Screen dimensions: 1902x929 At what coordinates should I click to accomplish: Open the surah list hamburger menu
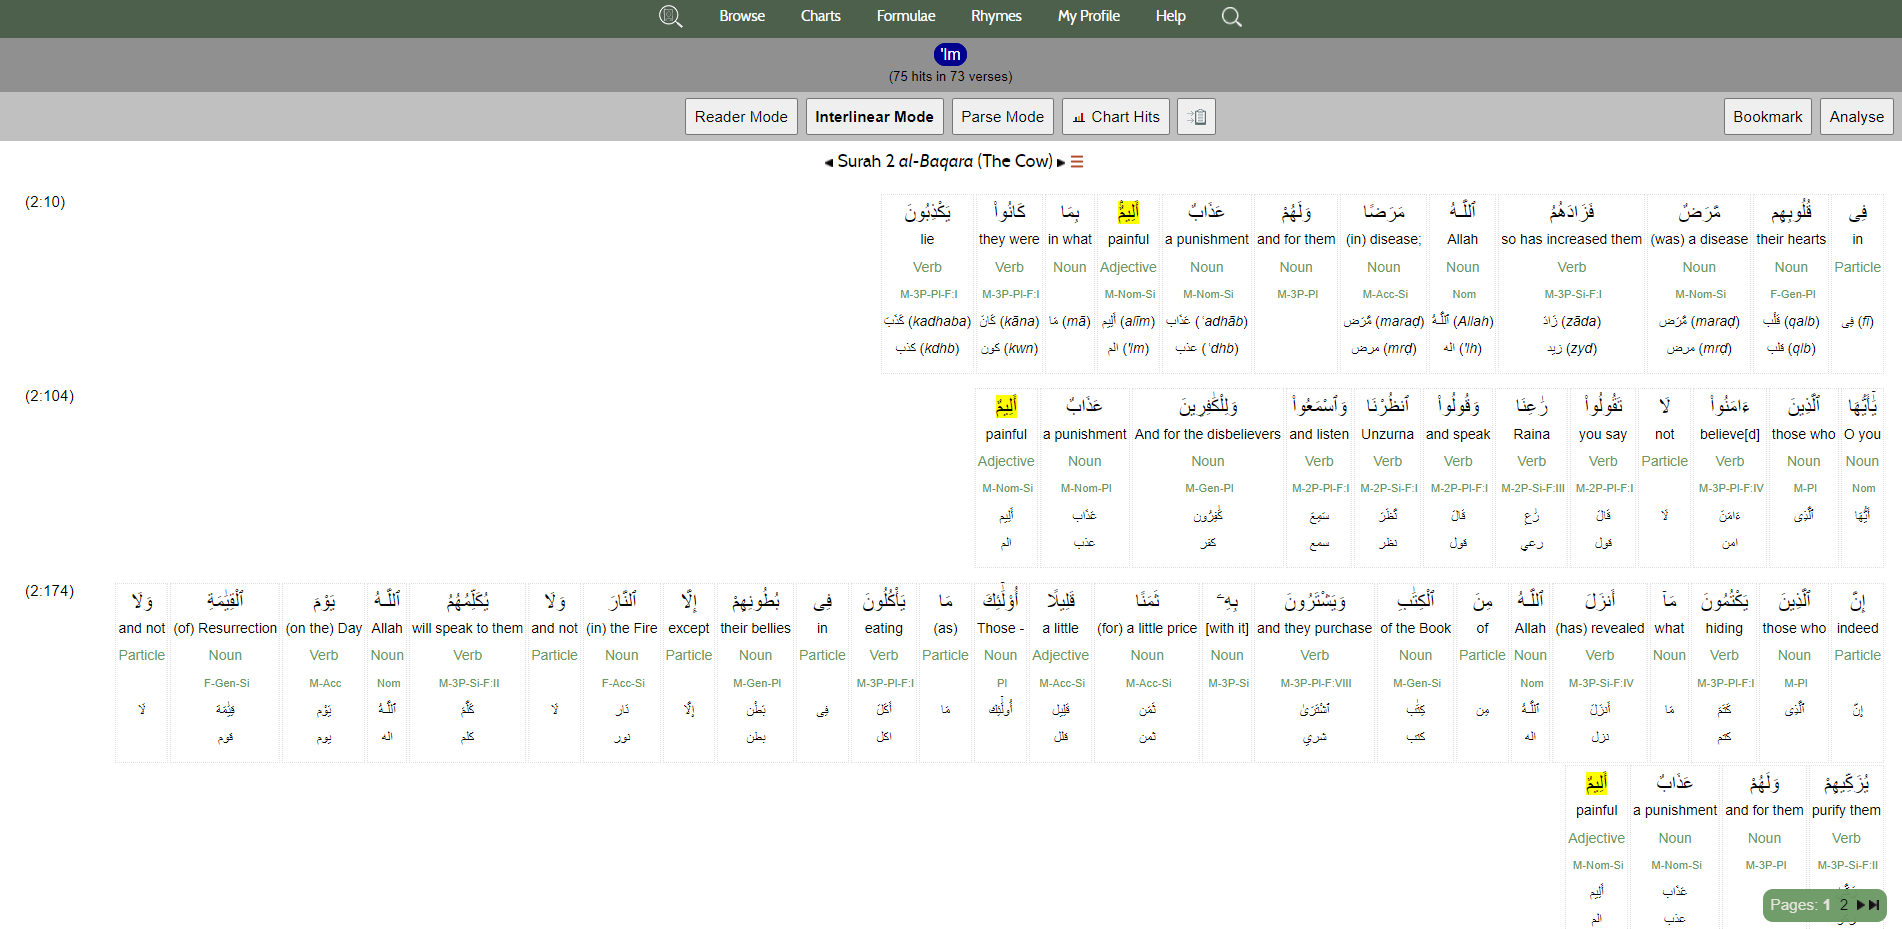[x=1077, y=161]
